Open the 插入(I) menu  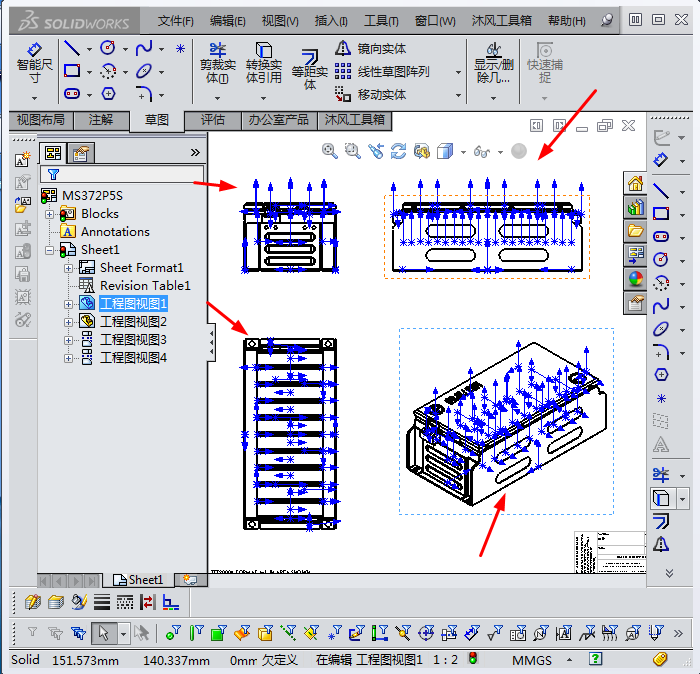(331, 20)
